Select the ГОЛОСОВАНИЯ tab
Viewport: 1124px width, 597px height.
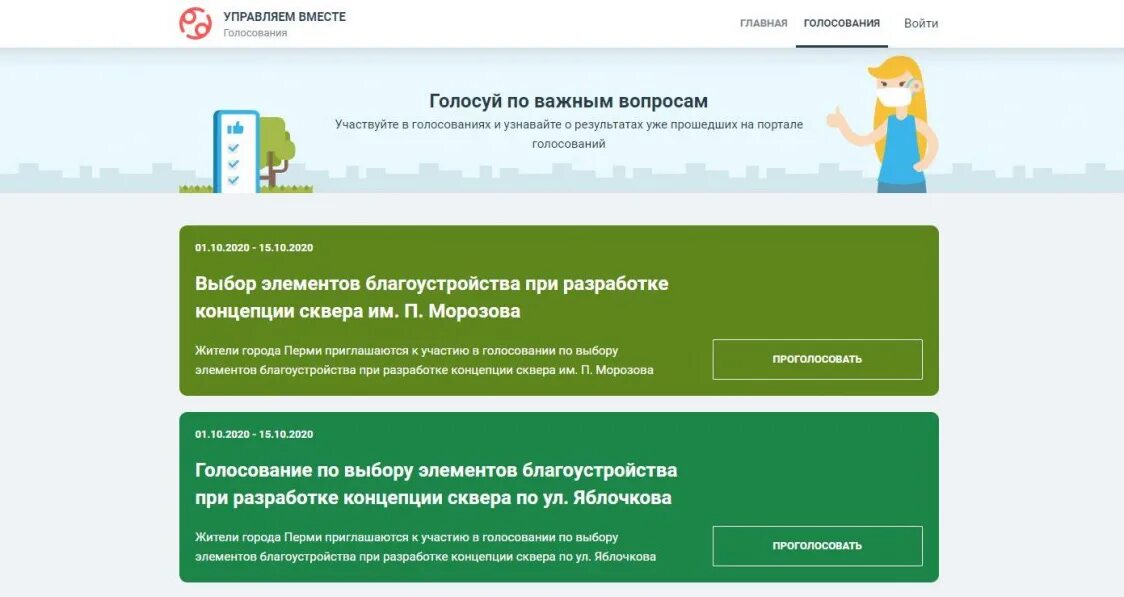pyautogui.click(x=842, y=23)
